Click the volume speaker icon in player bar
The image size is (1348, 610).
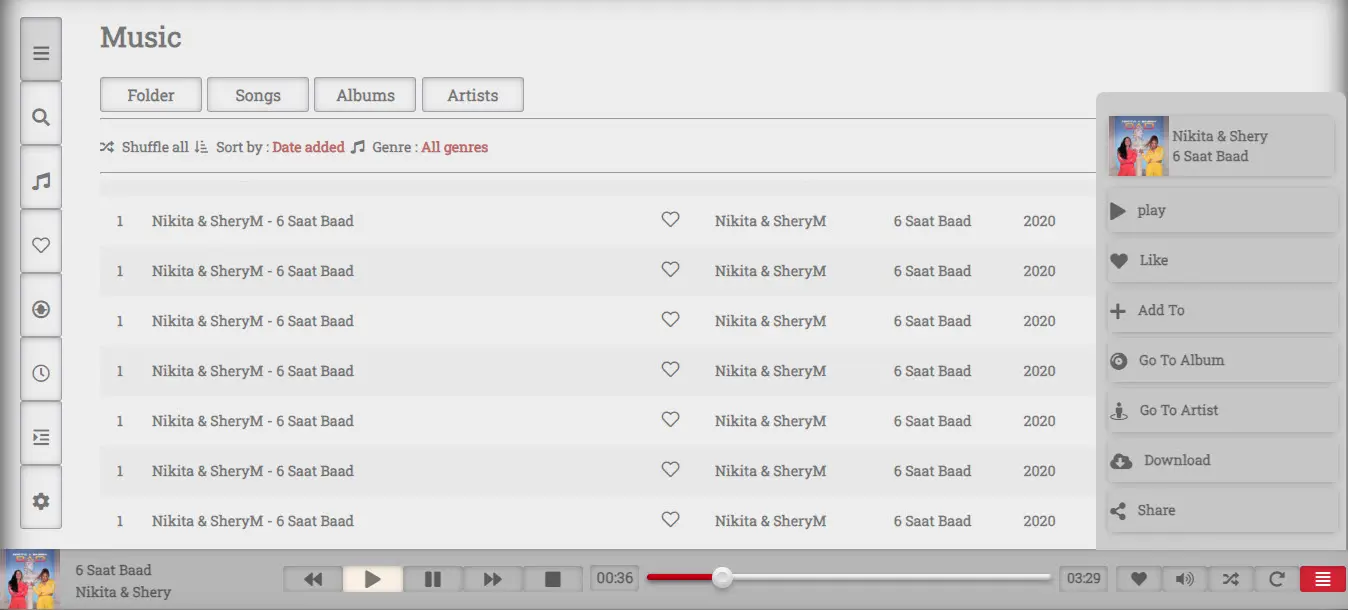[x=1184, y=579]
